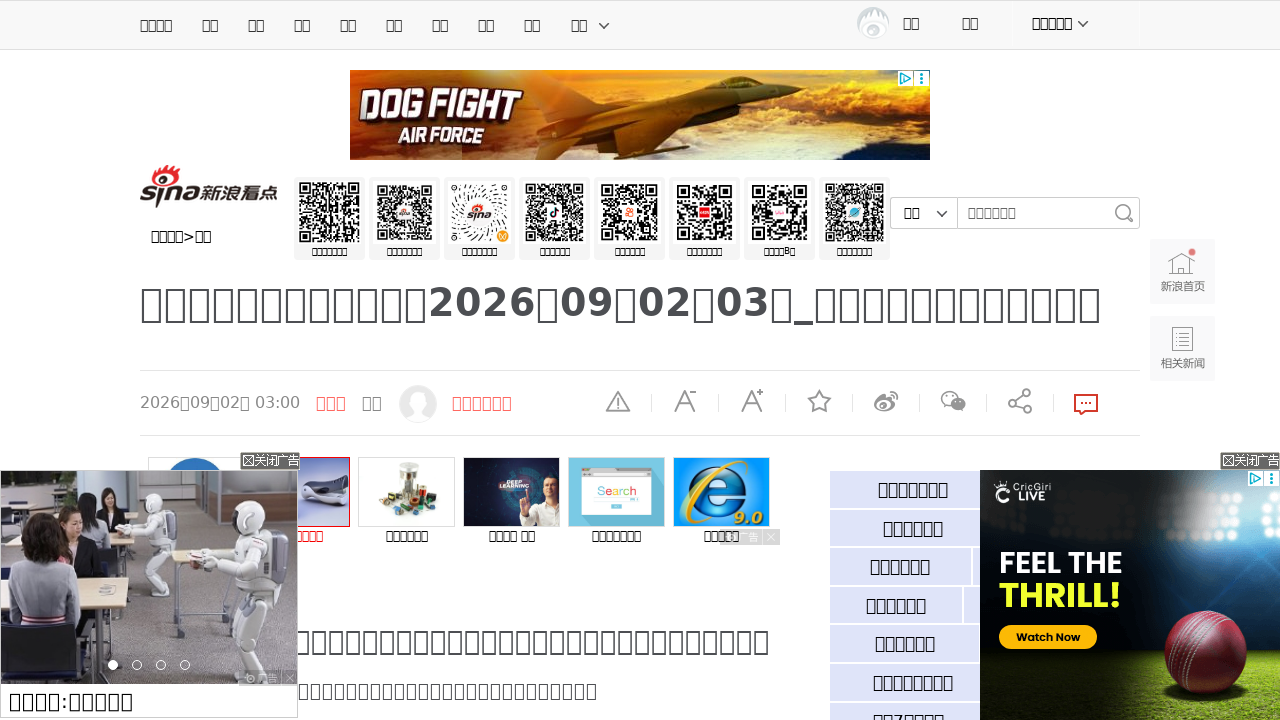1280x720 pixels.
Task: Click the search text input field
Action: (1035, 213)
